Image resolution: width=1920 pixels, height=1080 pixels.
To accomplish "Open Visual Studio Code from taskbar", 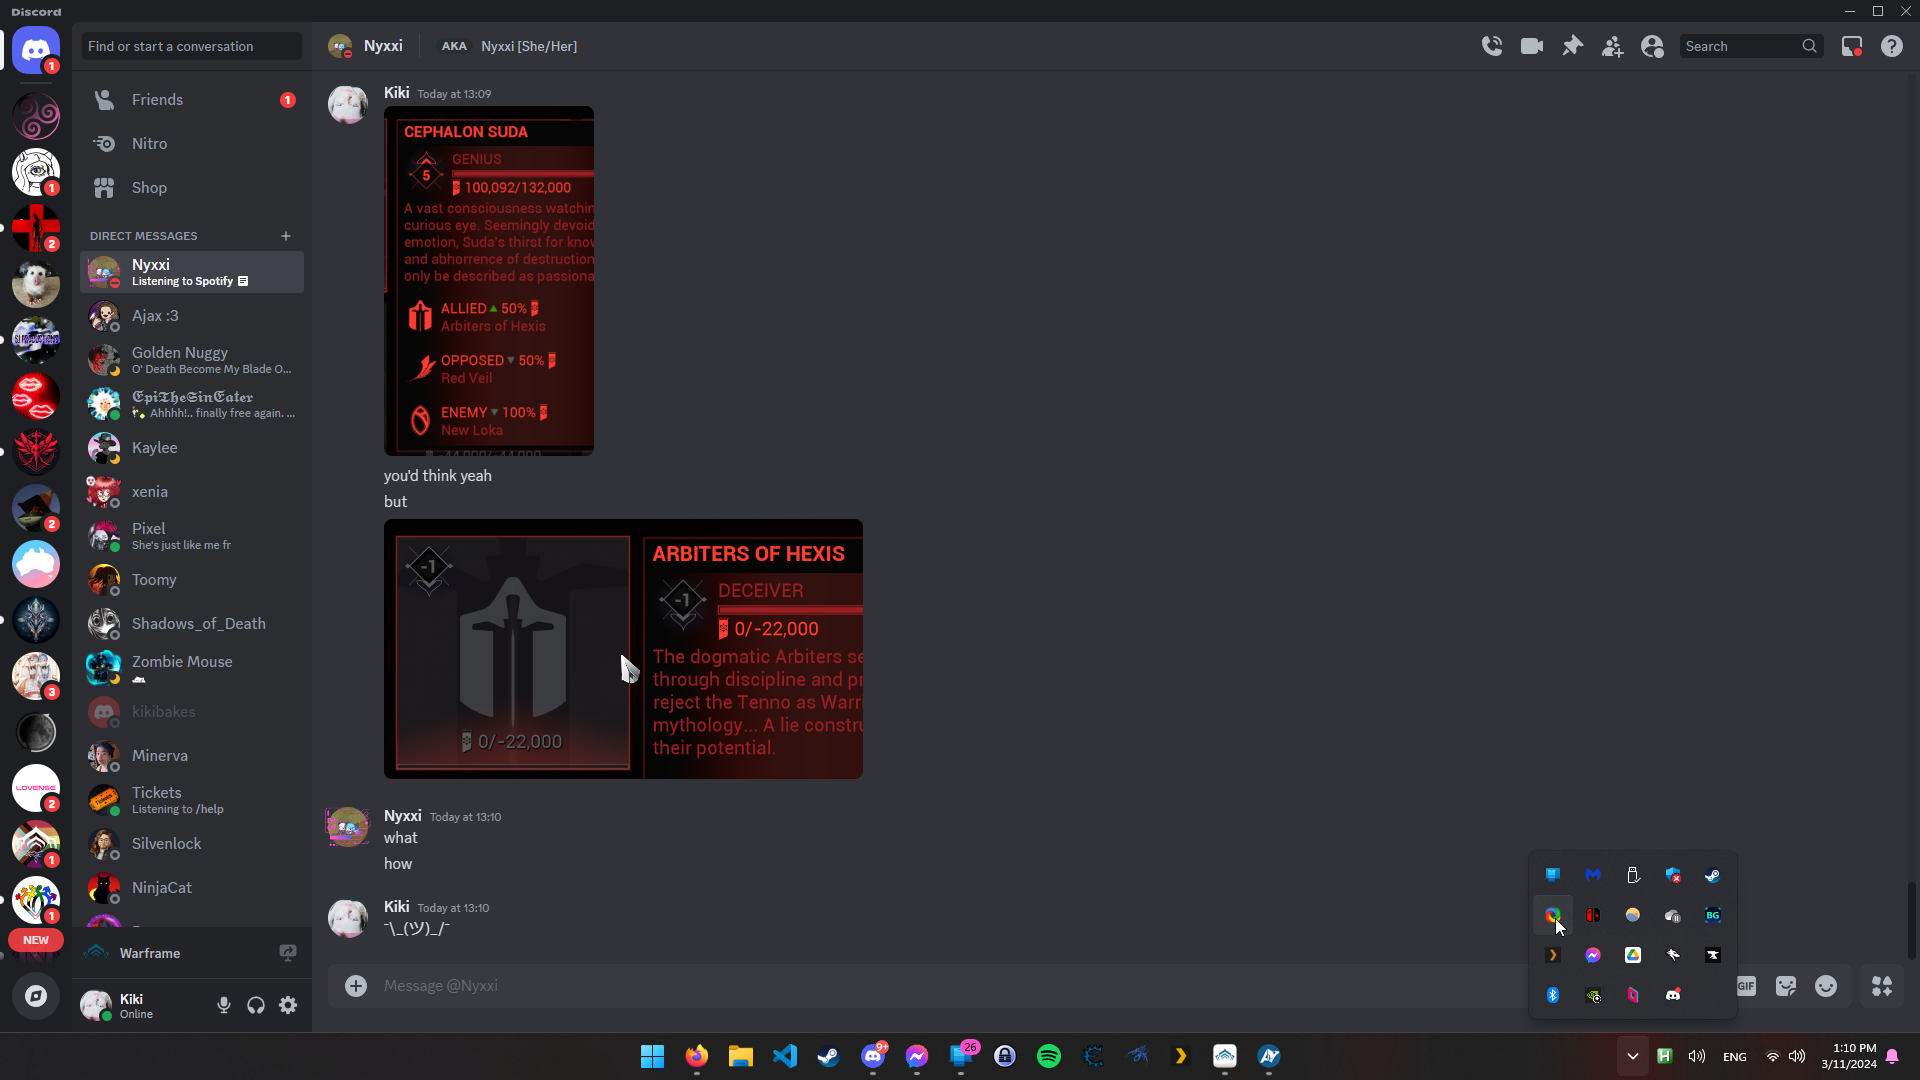I will (785, 1056).
